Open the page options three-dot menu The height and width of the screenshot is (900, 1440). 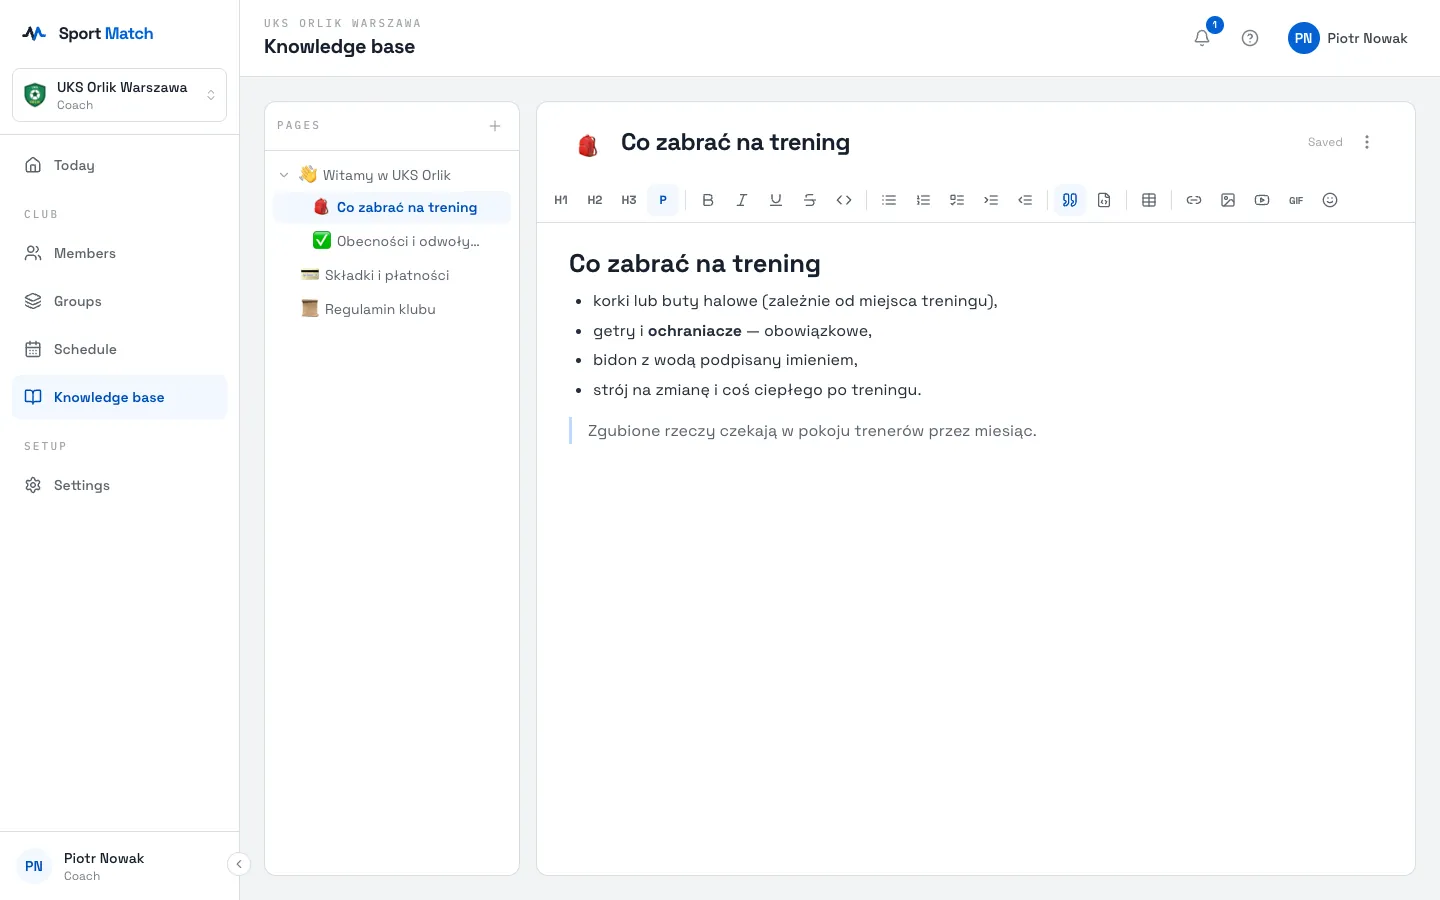click(1367, 142)
